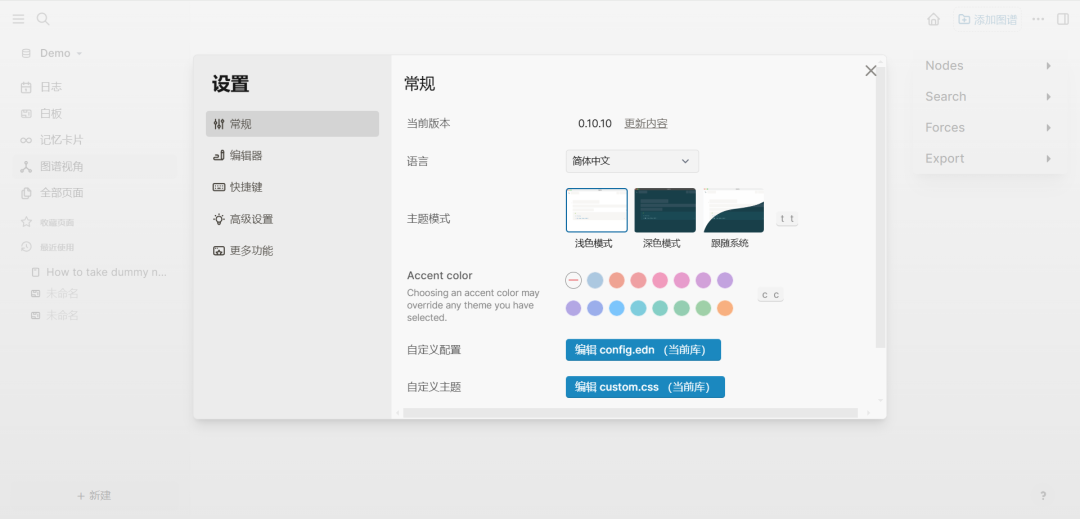Click the 't t' theme shortcut badge

pos(787,219)
